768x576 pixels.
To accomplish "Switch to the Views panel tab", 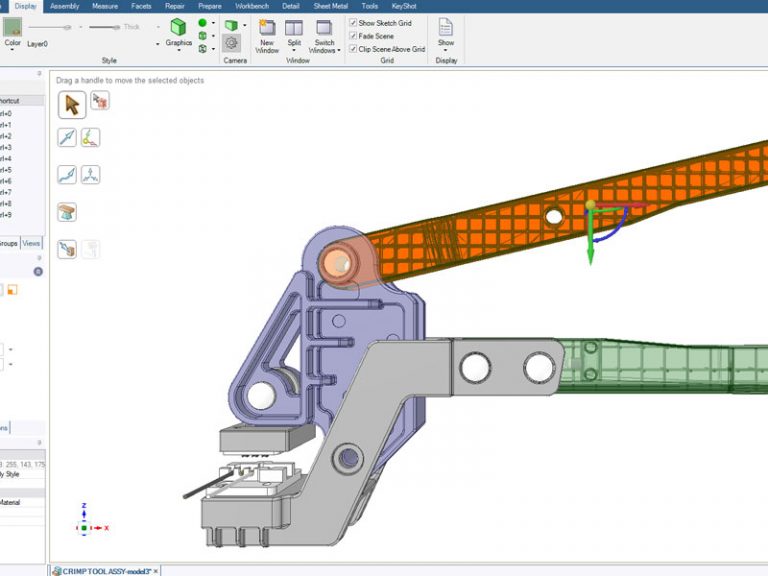I will click(31, 243).
